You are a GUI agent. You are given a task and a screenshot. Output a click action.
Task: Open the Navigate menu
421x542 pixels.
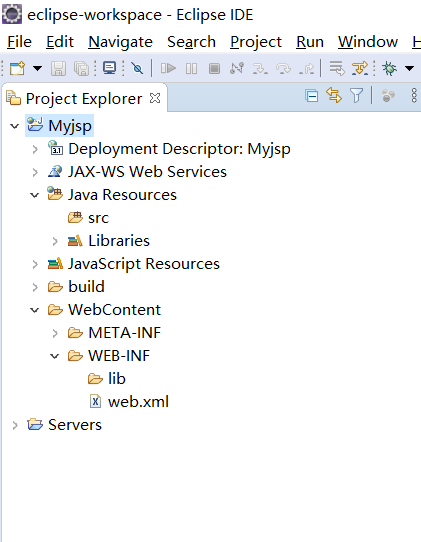[x=120, y=42]
